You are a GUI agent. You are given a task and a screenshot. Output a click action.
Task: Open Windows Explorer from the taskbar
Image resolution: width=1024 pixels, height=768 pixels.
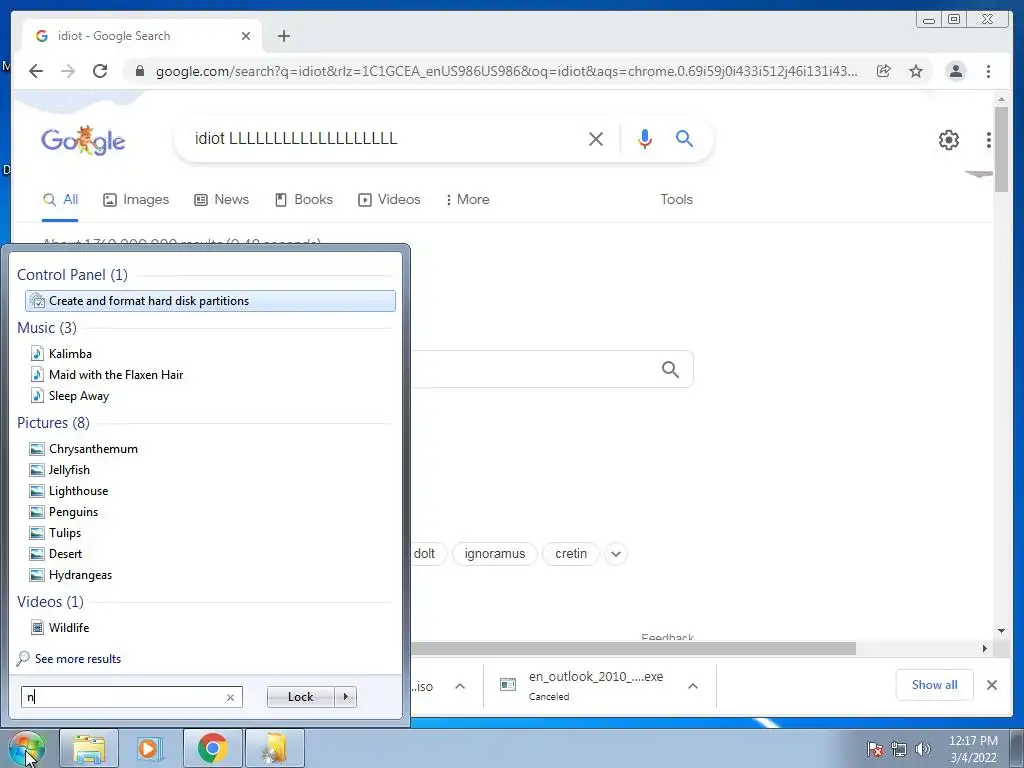pyautogui.click(x=89, y=748)
